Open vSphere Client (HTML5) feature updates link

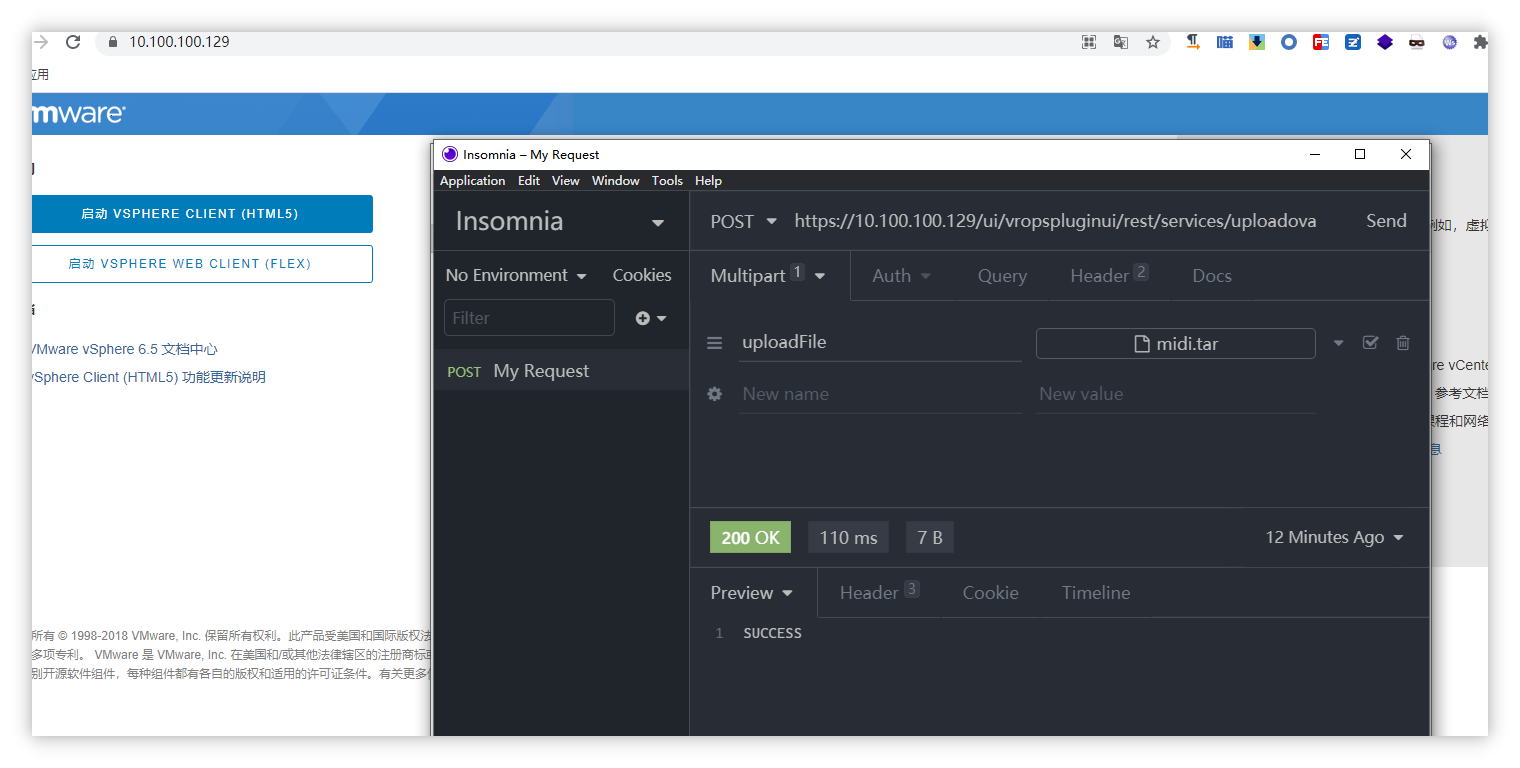coord(149,378)
